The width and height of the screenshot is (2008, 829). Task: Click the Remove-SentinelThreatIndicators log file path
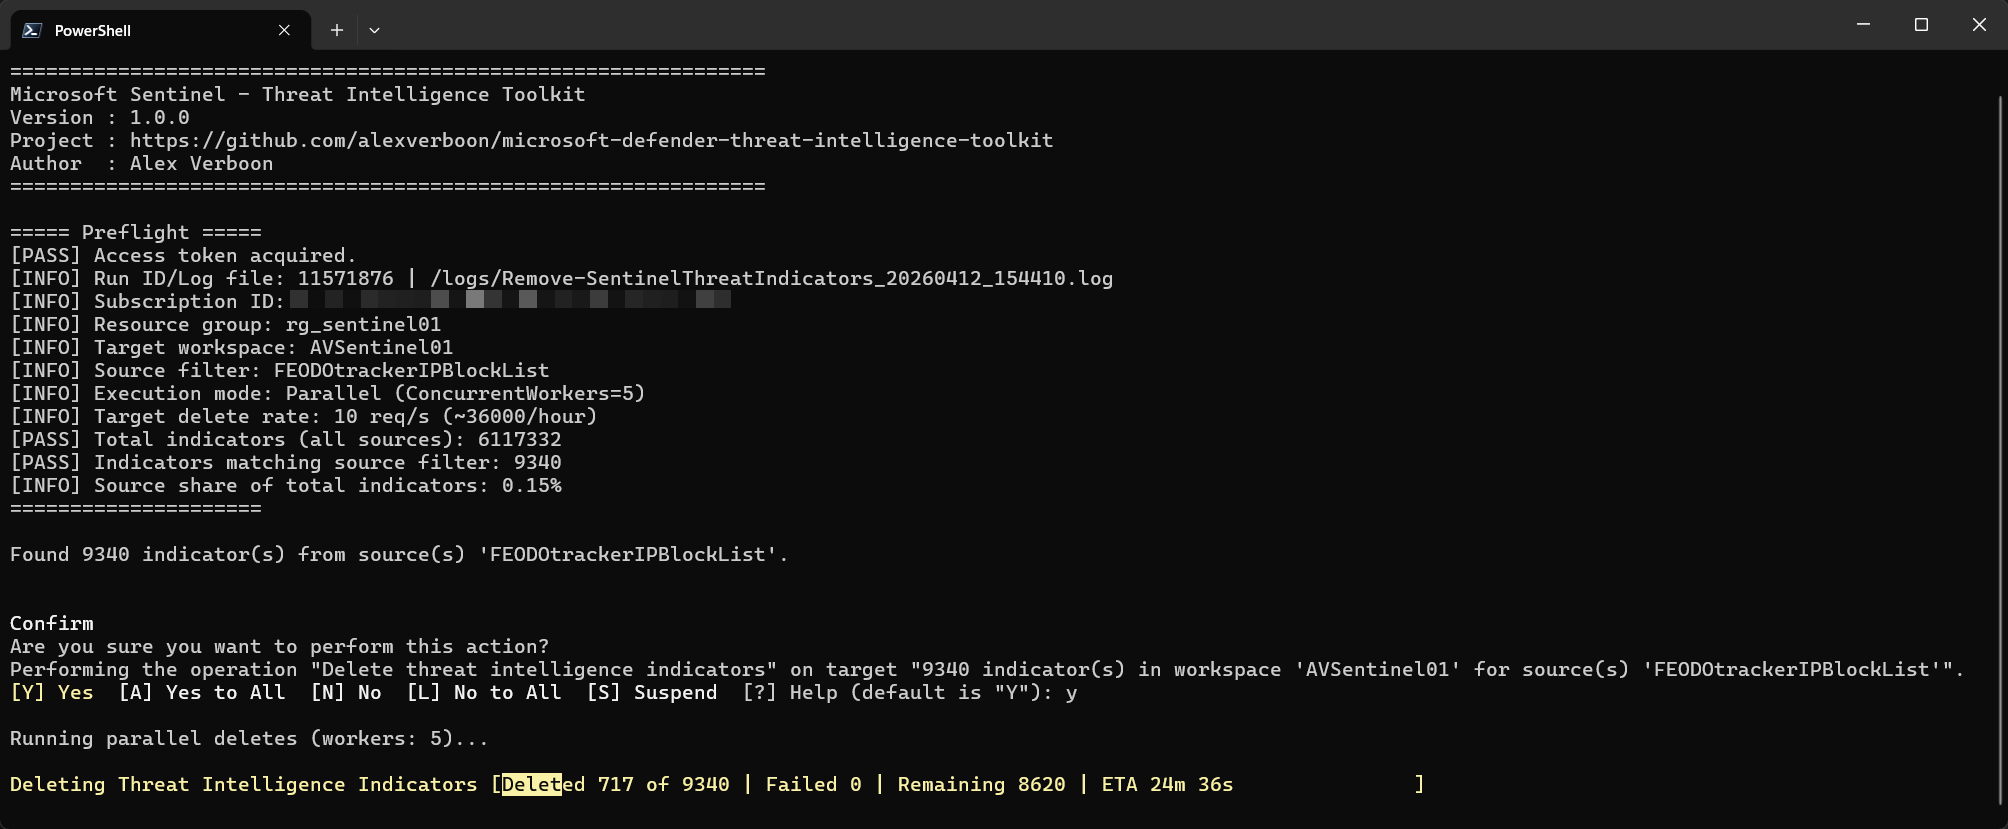[x=771, y=279]
